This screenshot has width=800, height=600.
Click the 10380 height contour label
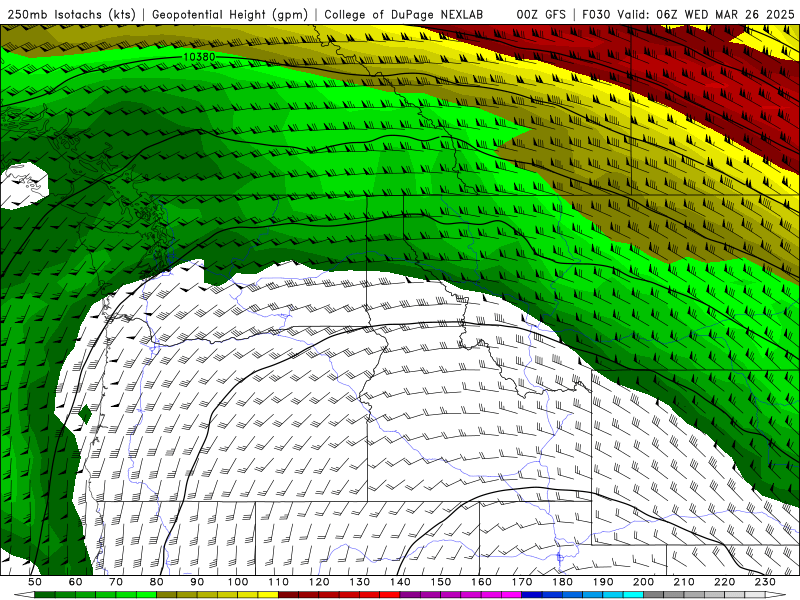(199, 57)
